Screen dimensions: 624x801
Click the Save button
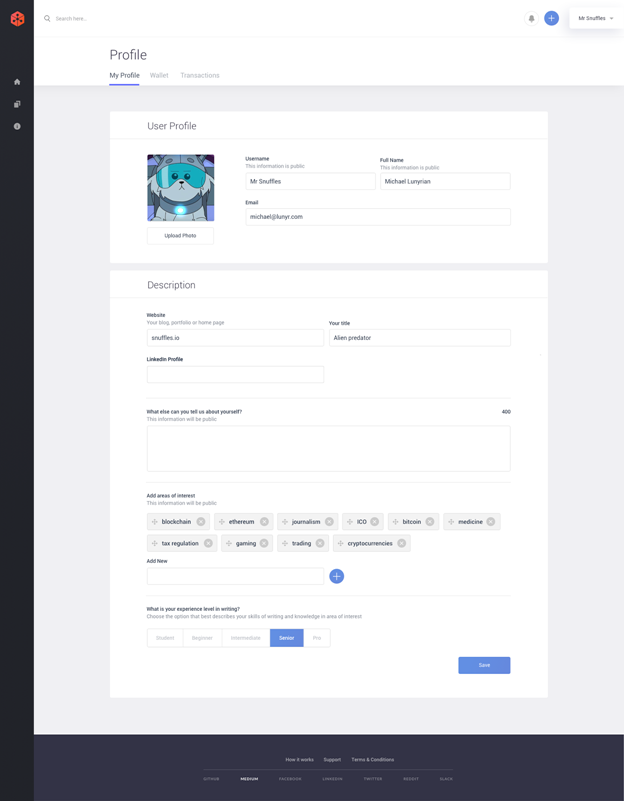click(484, 665)
